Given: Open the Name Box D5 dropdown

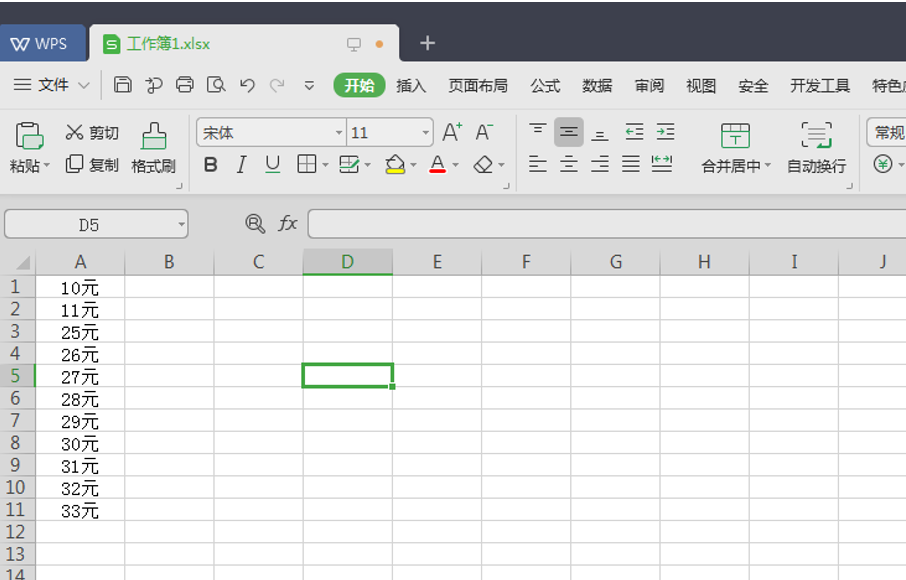Looking at the screenshot, I should tap(181, 224).
